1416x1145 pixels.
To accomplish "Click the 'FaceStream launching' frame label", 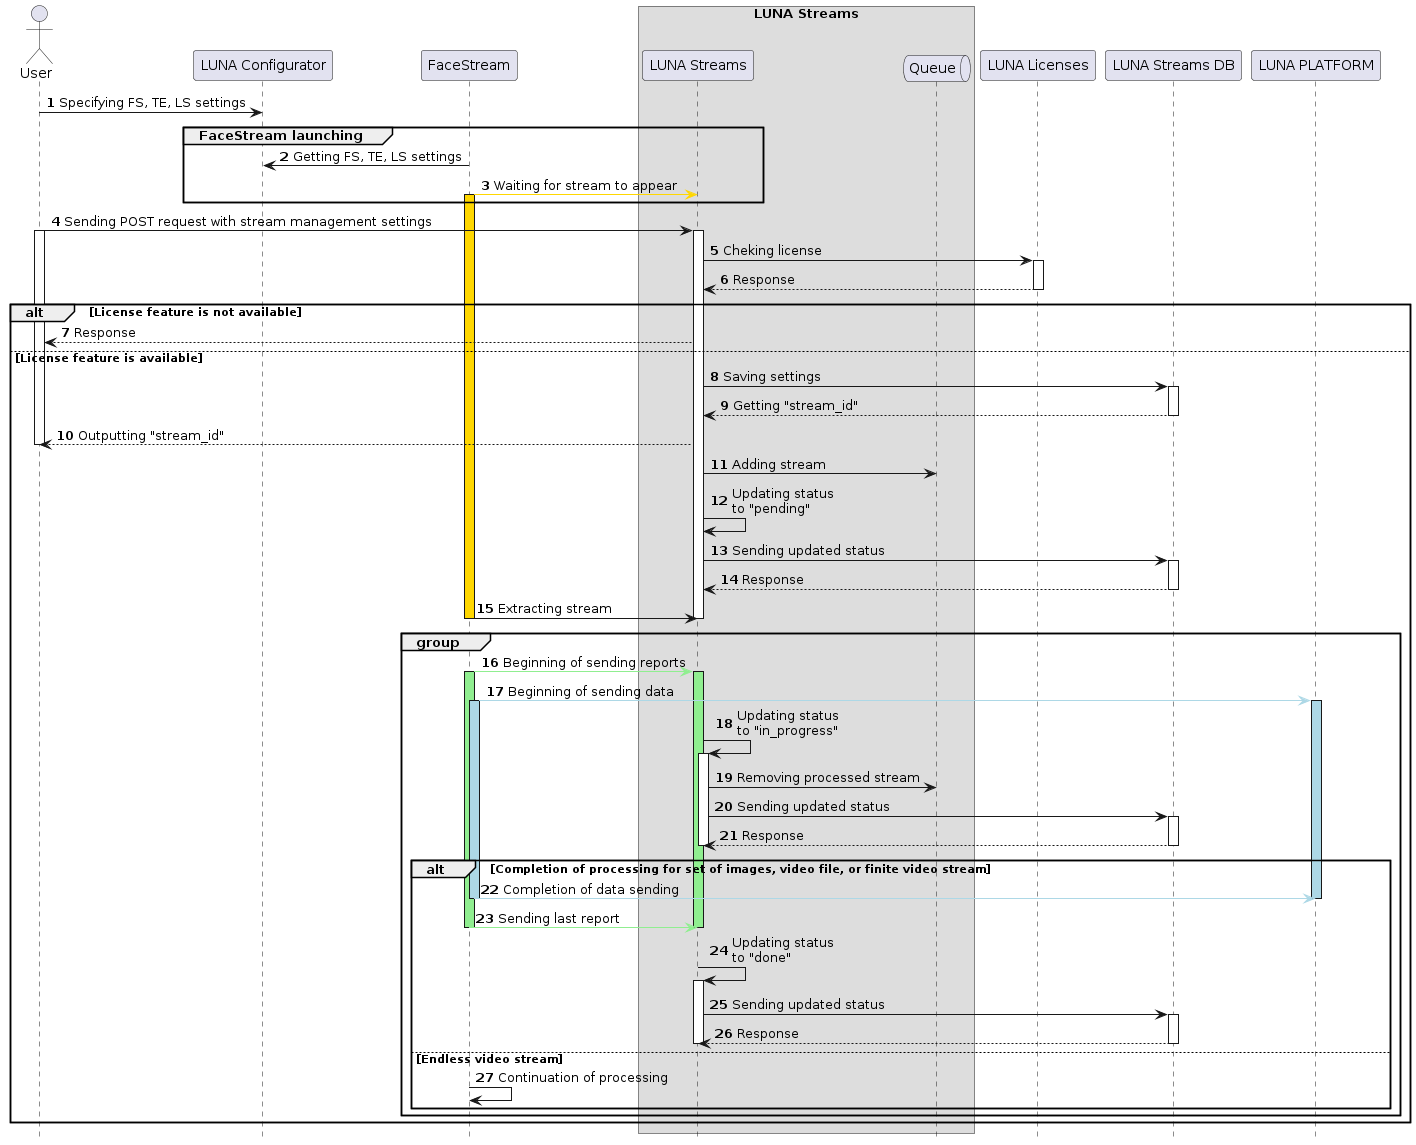I will coord(281,135).
